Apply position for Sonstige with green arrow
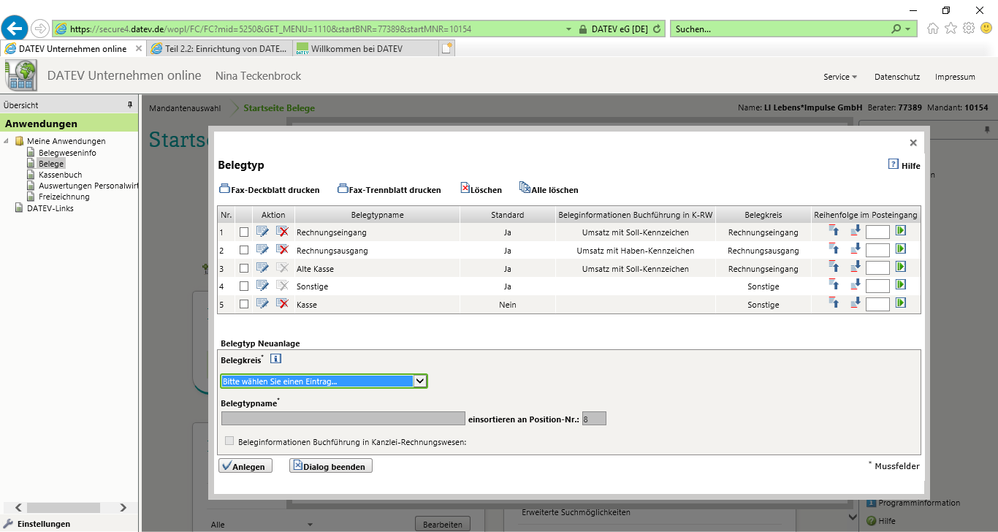998x532 pixels. point(901,285)
